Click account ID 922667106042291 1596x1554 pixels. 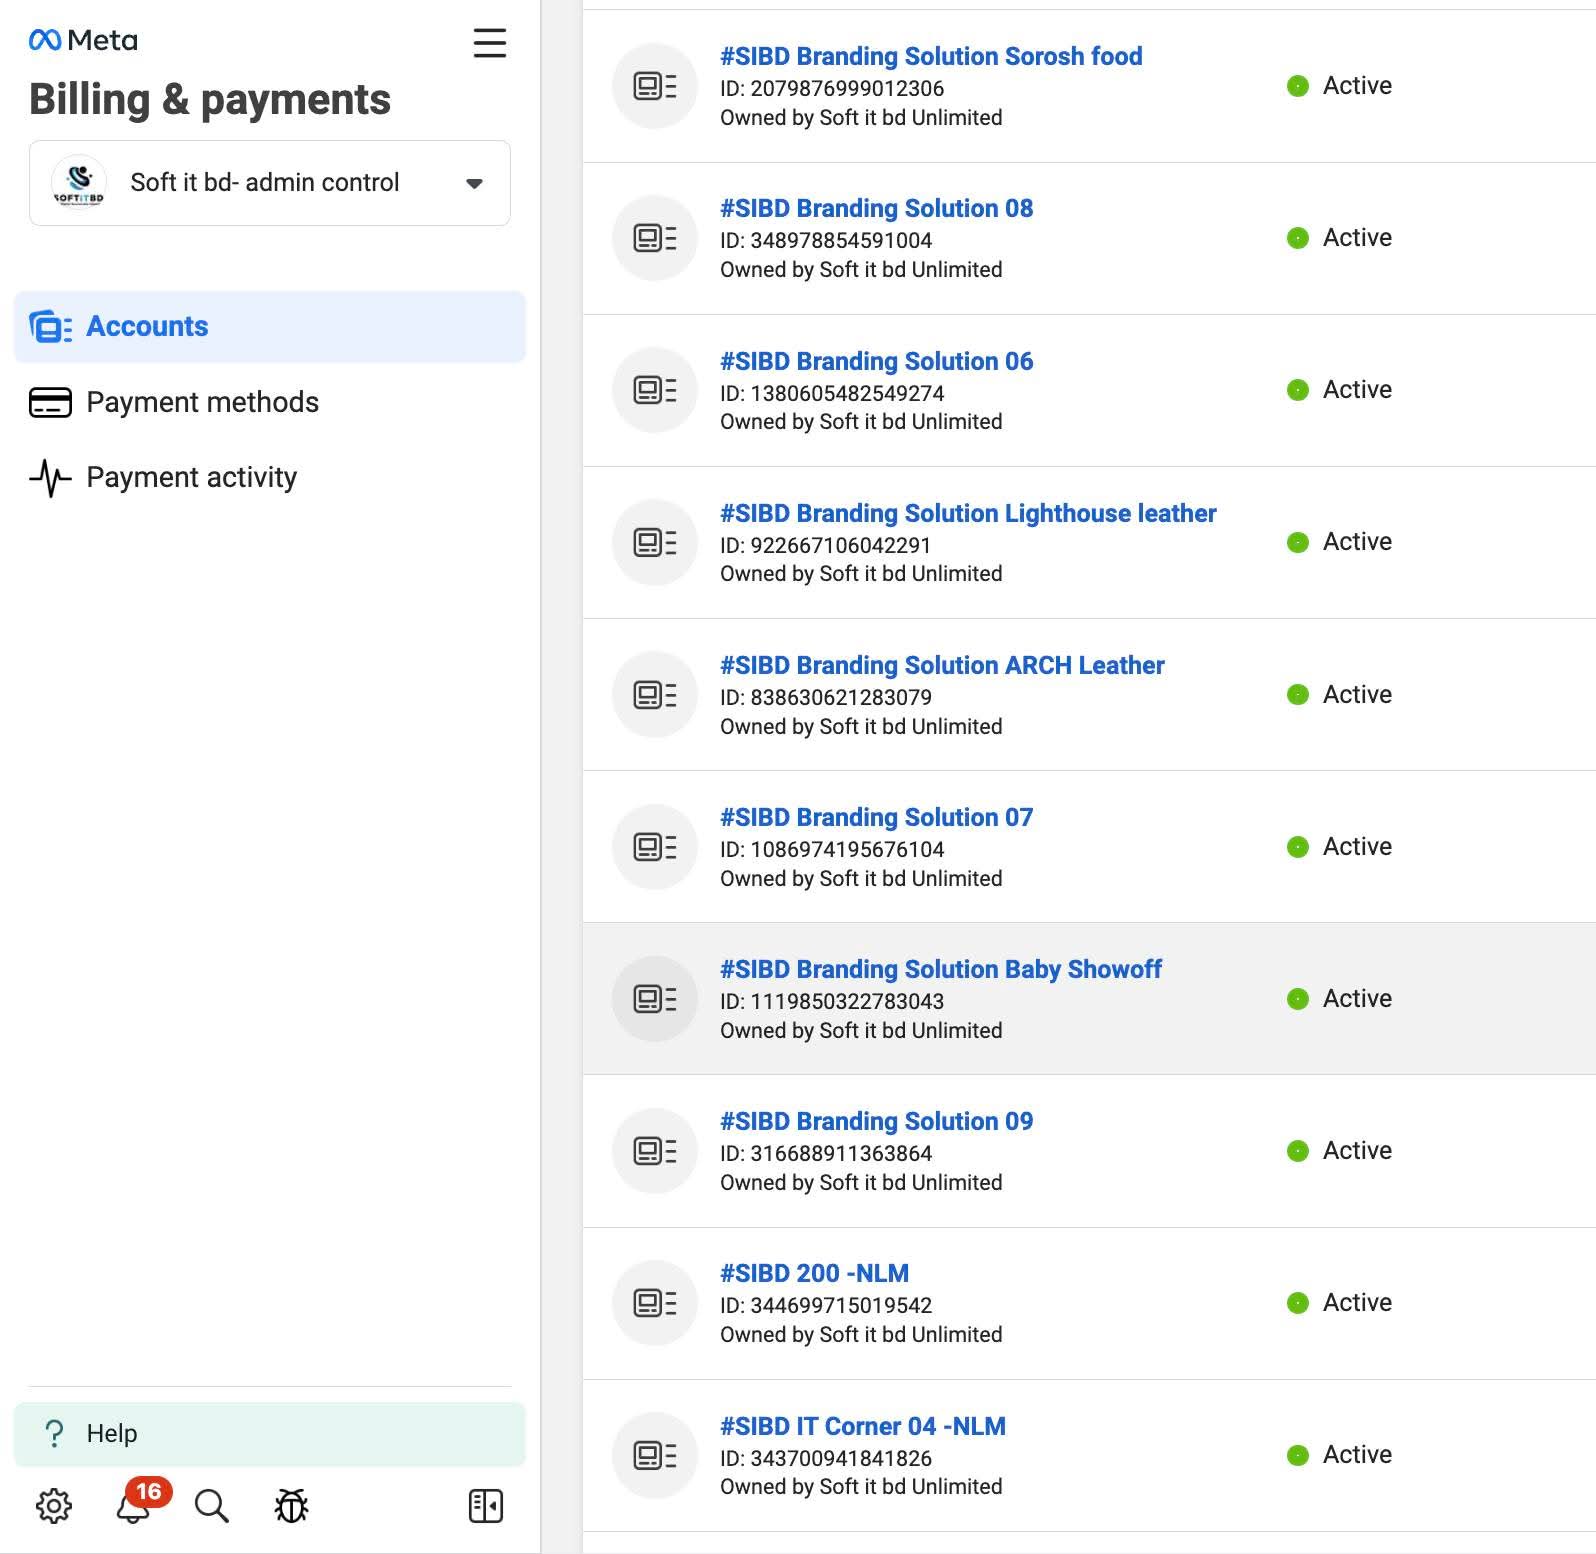click(826, 545)
